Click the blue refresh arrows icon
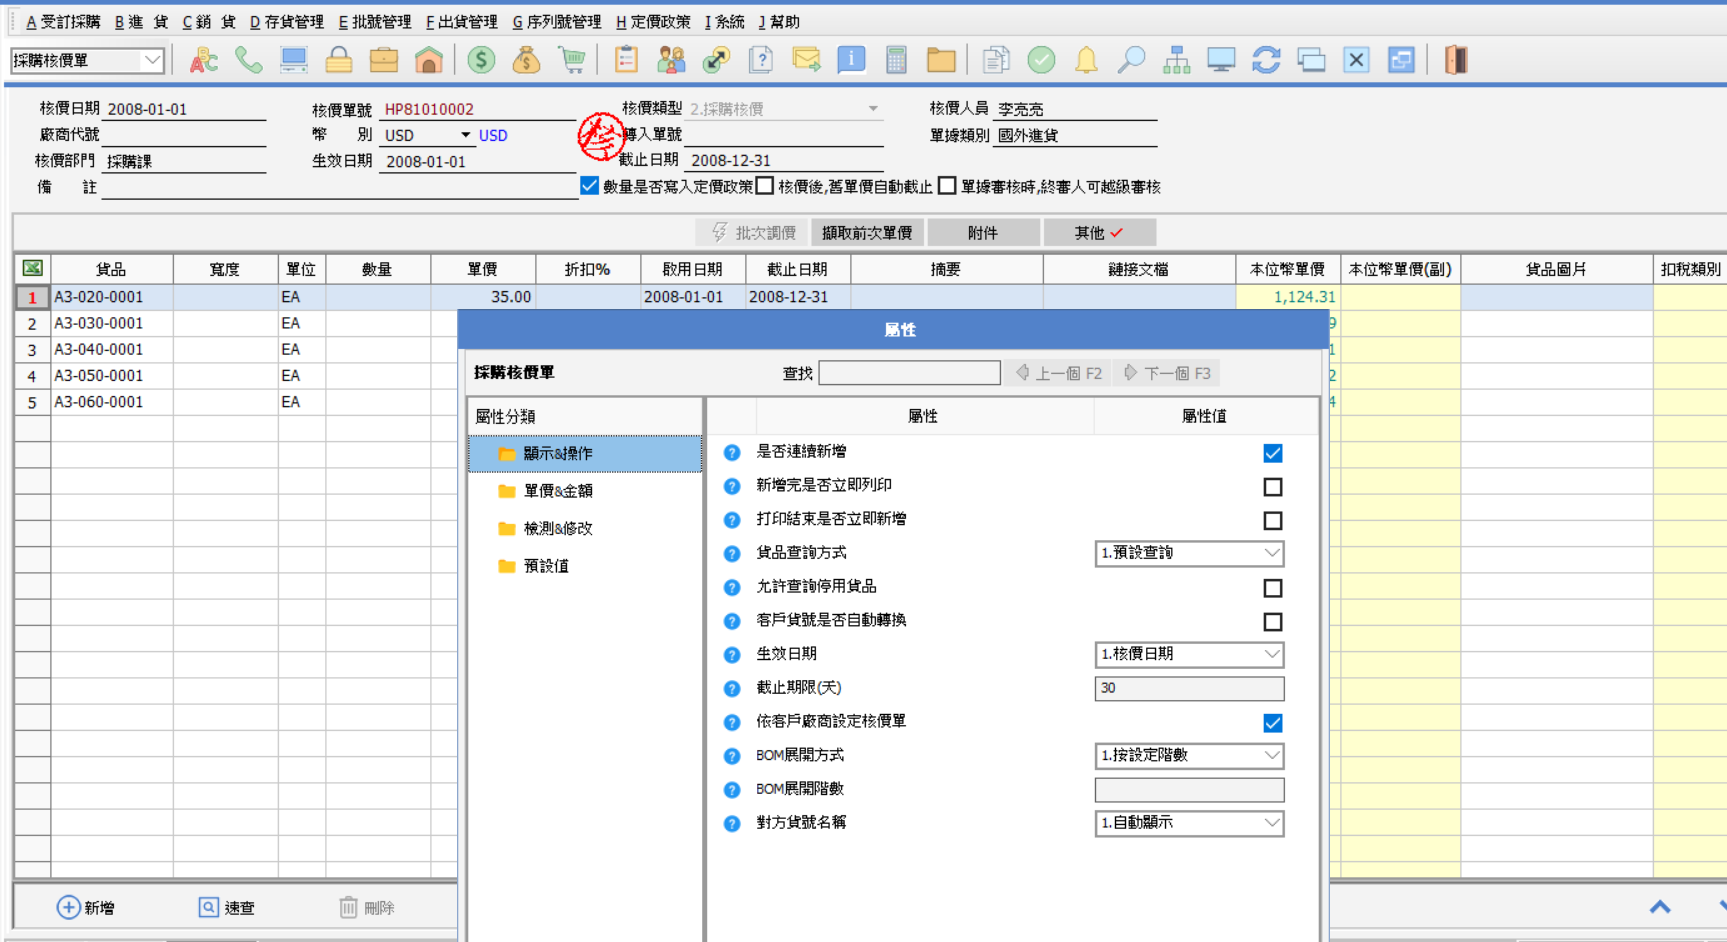This screenshot has height=942, width=1727. 1266,61
